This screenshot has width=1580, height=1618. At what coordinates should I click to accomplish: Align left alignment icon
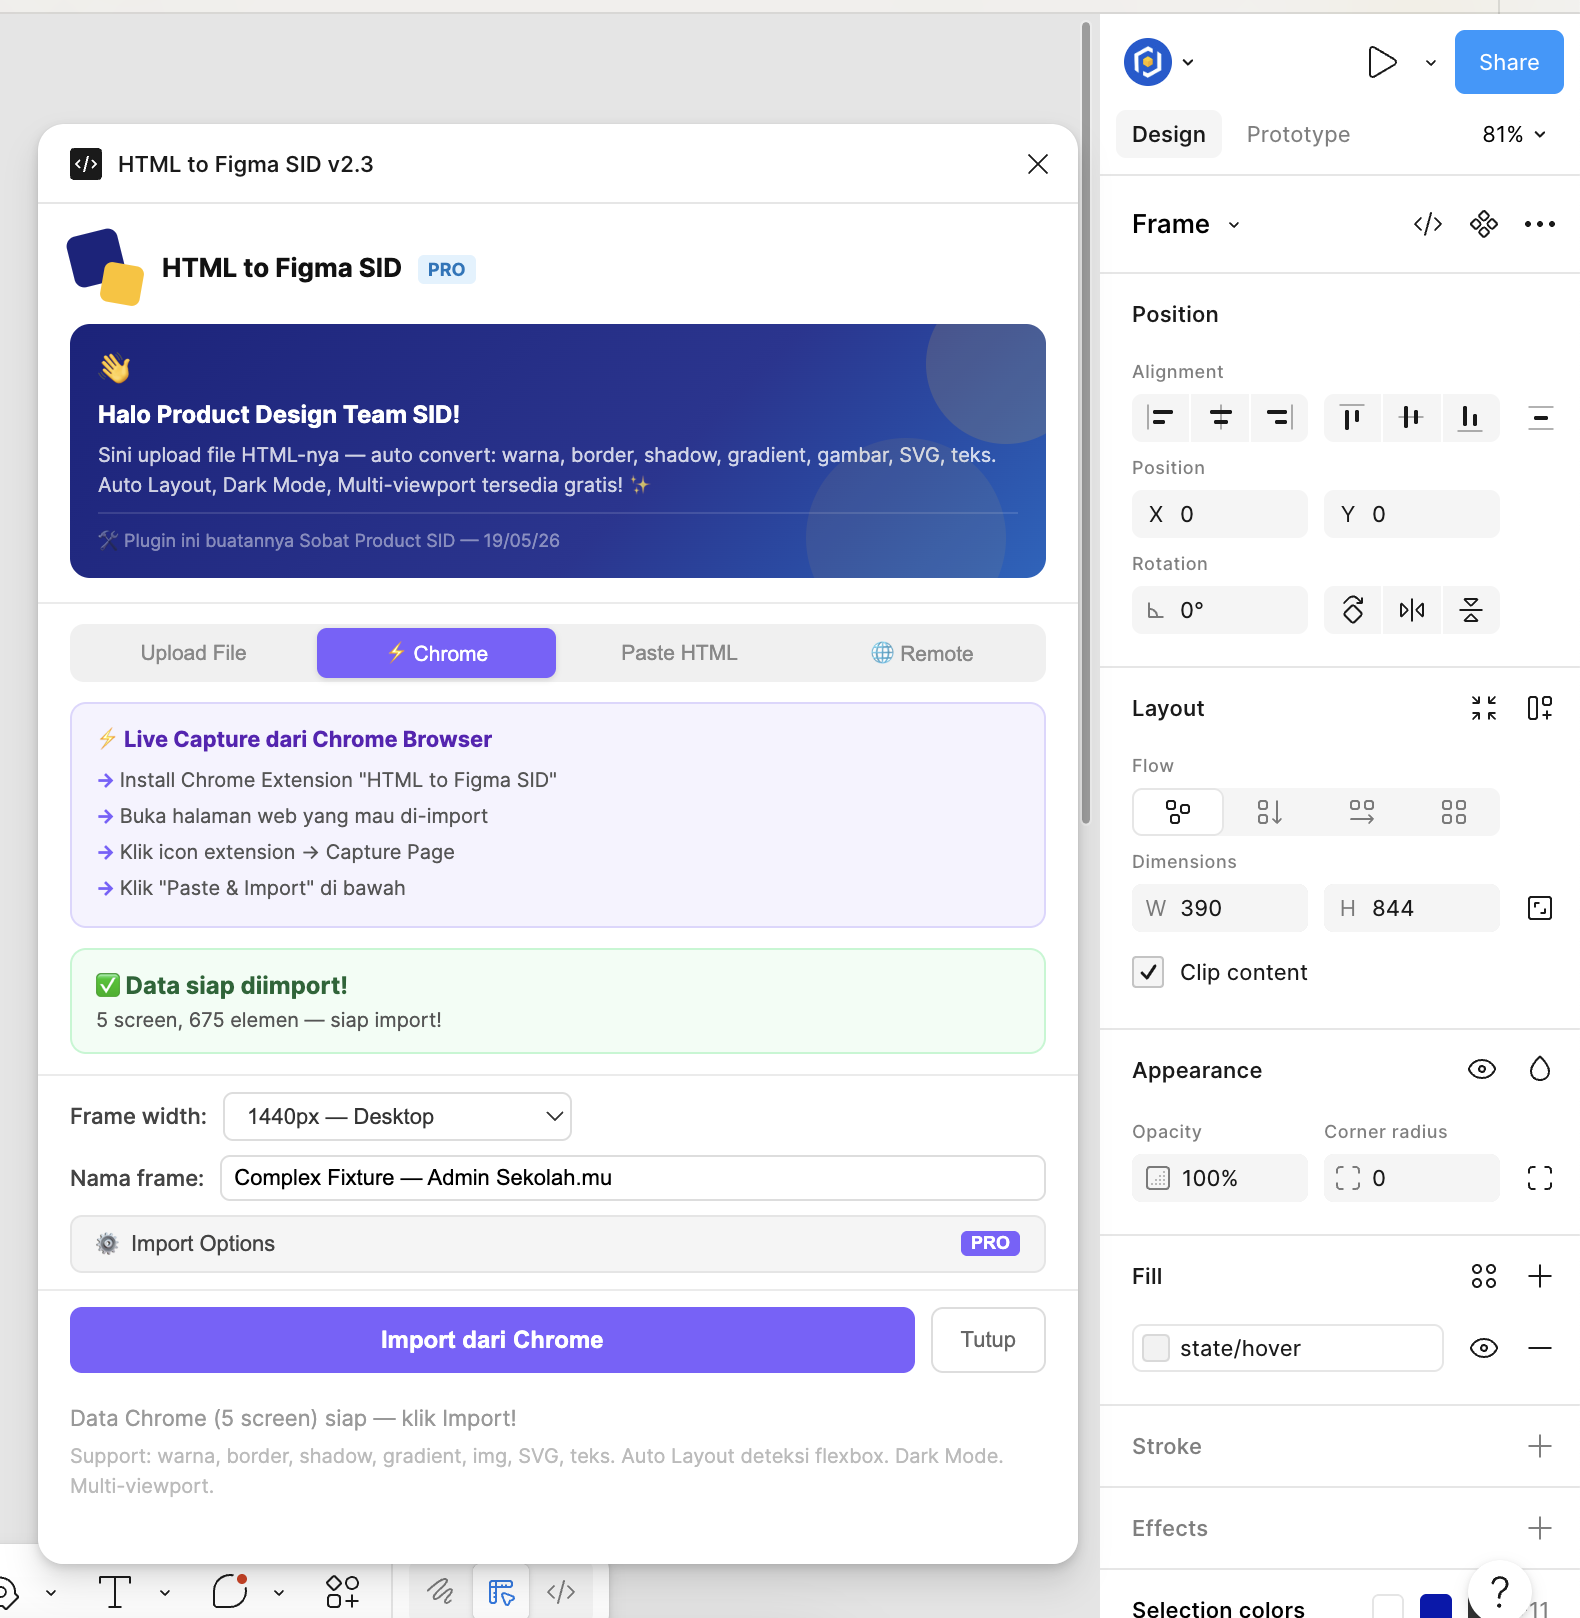(1161, 417)
